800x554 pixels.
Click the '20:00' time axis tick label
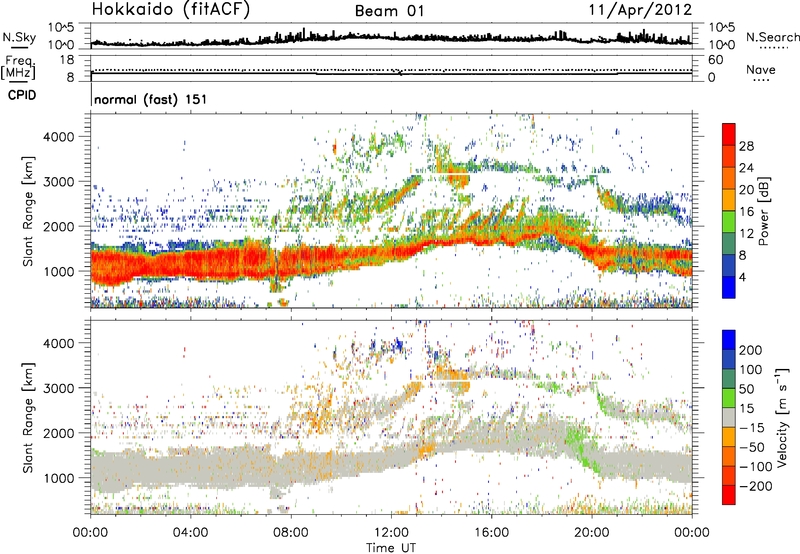pyautogui.click(x=591, y=532)
